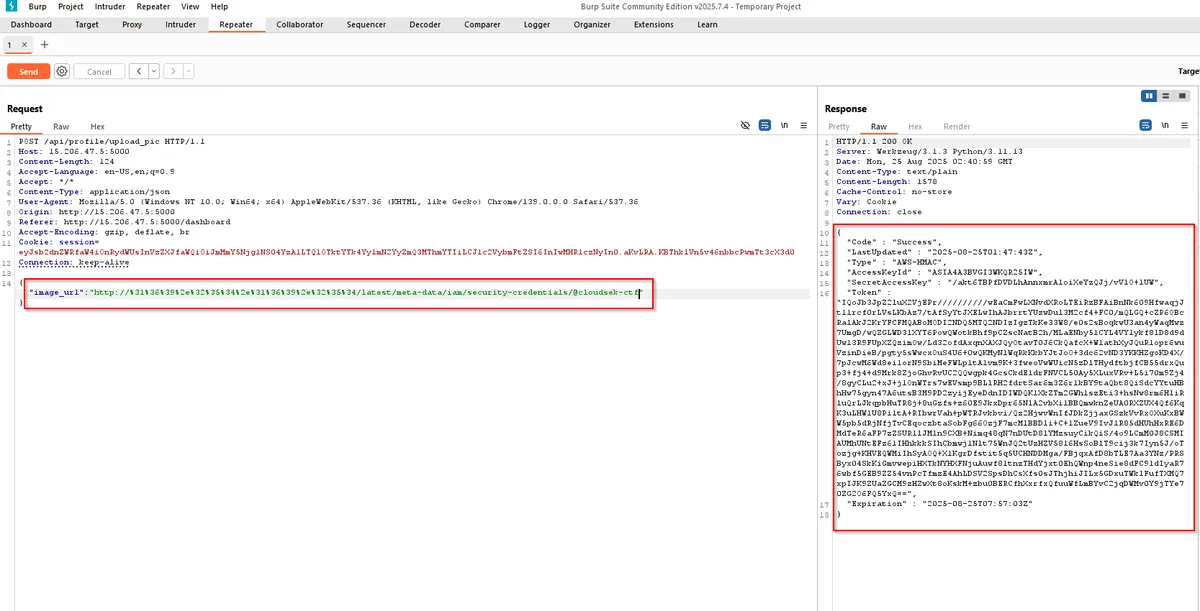
Task: Click the "Code" : "Success" line in response
Action: tap(894, 242)
